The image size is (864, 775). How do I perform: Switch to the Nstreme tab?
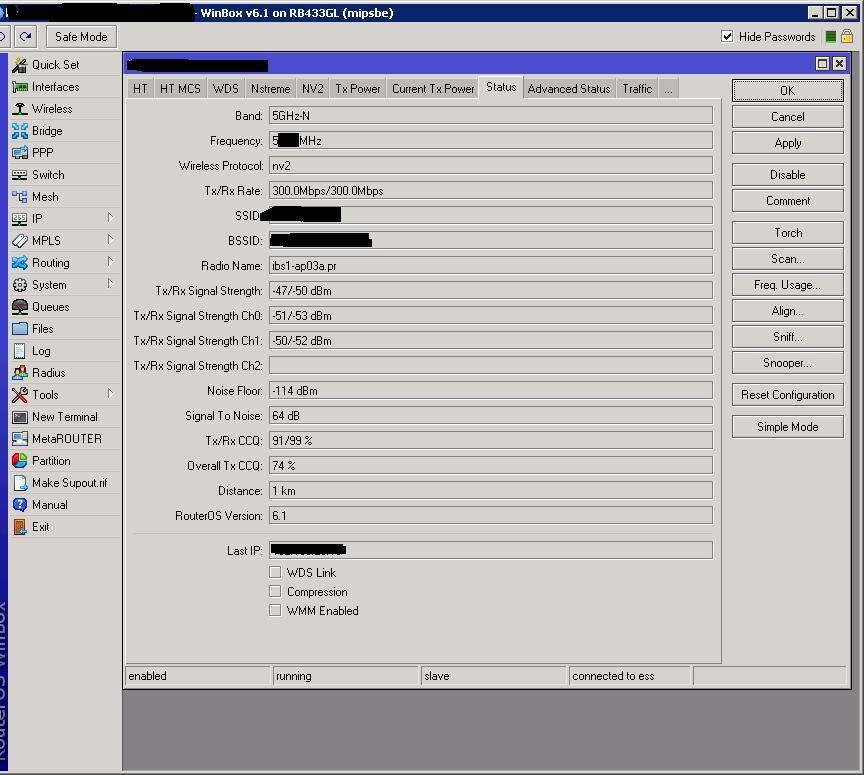(270, 89)
